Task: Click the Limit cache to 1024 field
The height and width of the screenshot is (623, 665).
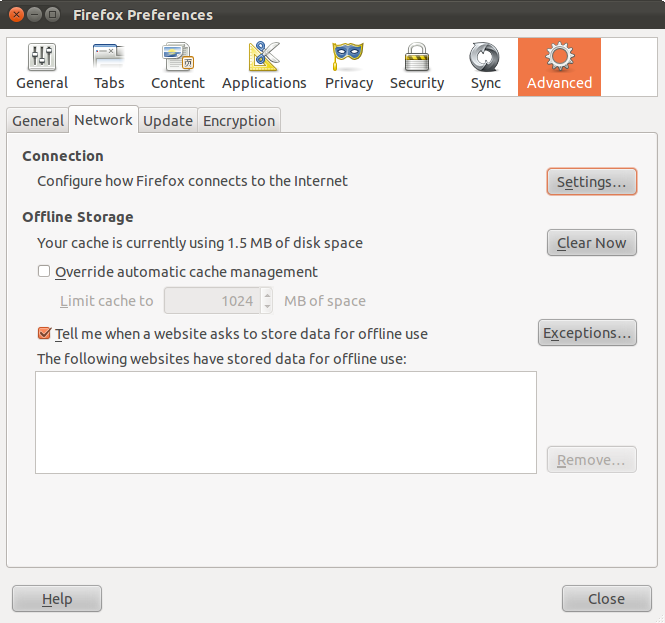Action: [x=212, y=301]
